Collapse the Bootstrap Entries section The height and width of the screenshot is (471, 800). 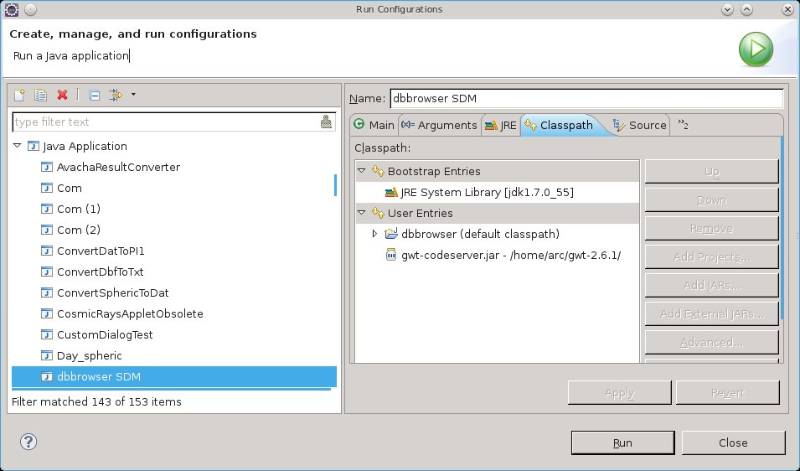[362, 171]
